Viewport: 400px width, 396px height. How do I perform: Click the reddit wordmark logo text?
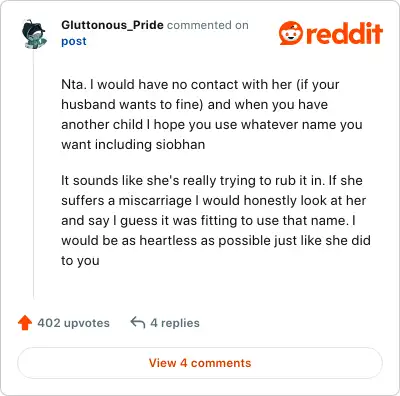click(344, 33)
